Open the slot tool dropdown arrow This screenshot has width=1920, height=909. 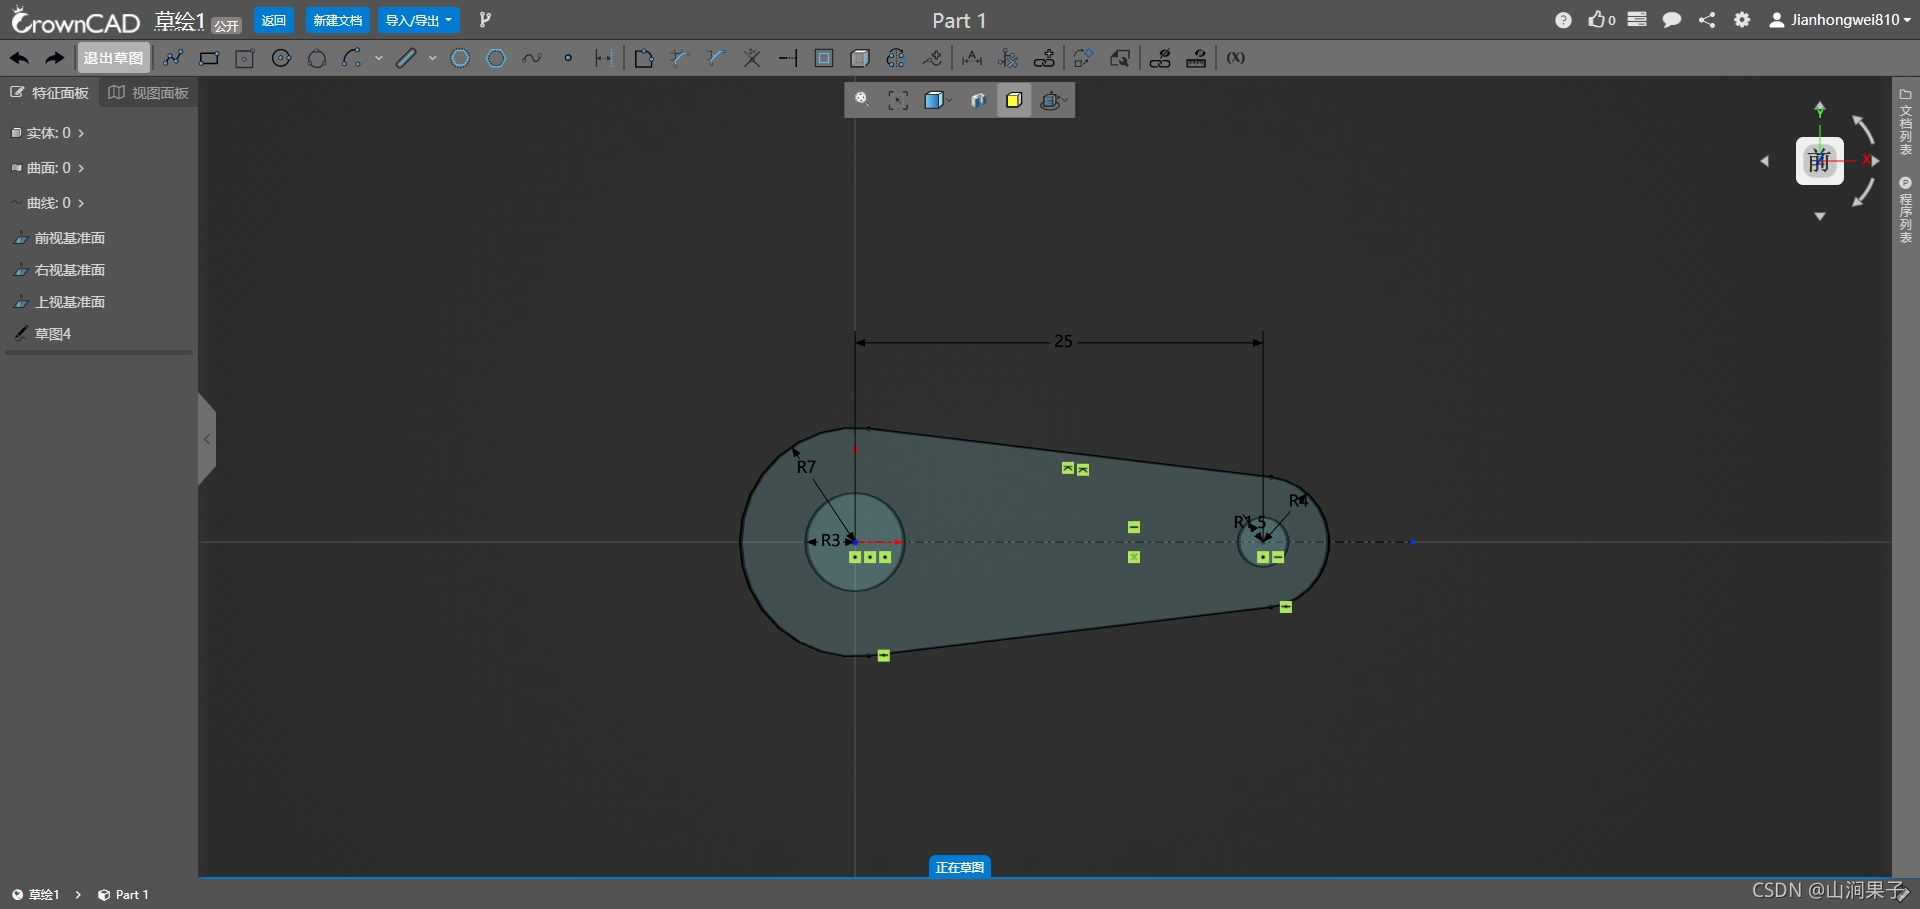(x=433, y=58)
